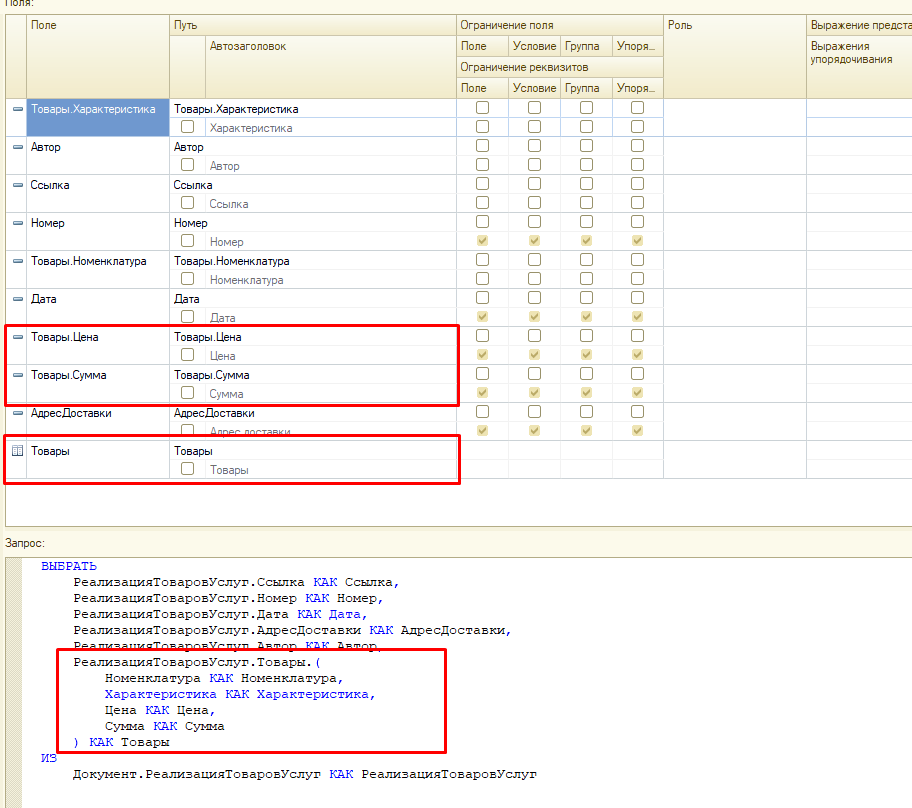Click the field icon beside Товары.Номенклатура
The width and height of the screenshot is (912, 808).
tap(17, 261)
